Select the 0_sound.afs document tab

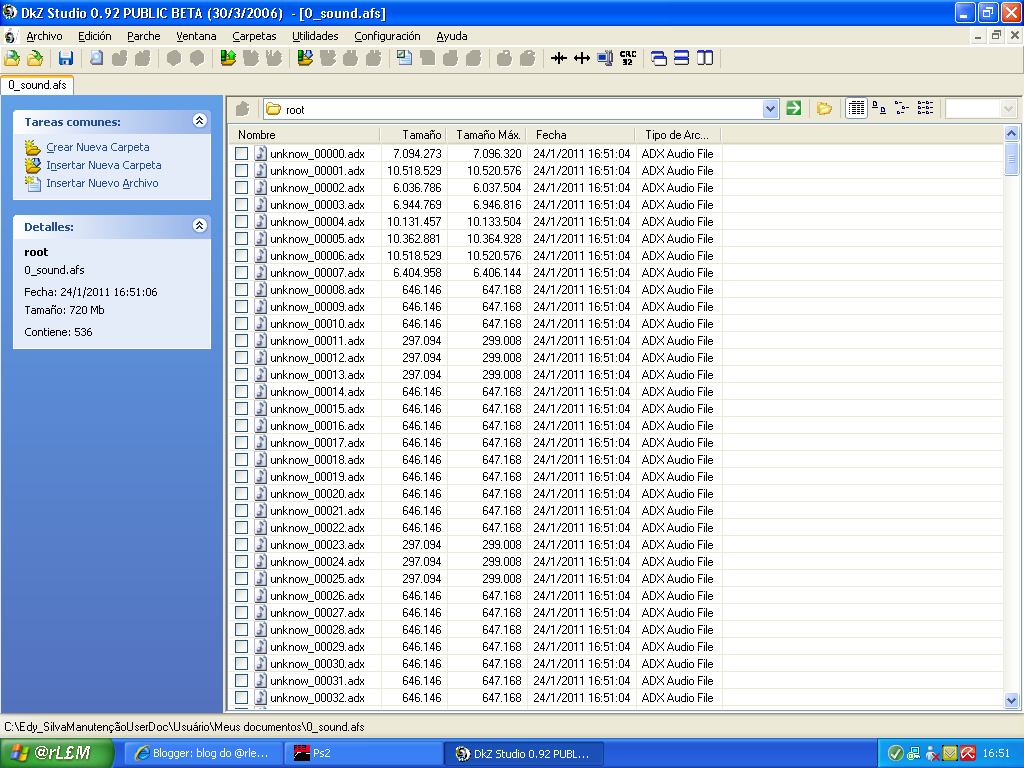[37, 85]
